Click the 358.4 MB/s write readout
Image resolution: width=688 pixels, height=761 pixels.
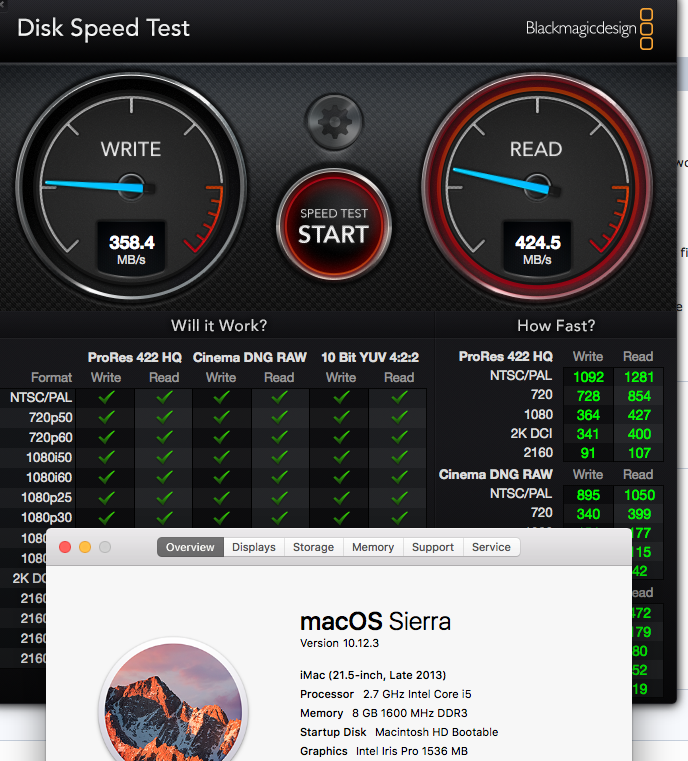point(131,249)
